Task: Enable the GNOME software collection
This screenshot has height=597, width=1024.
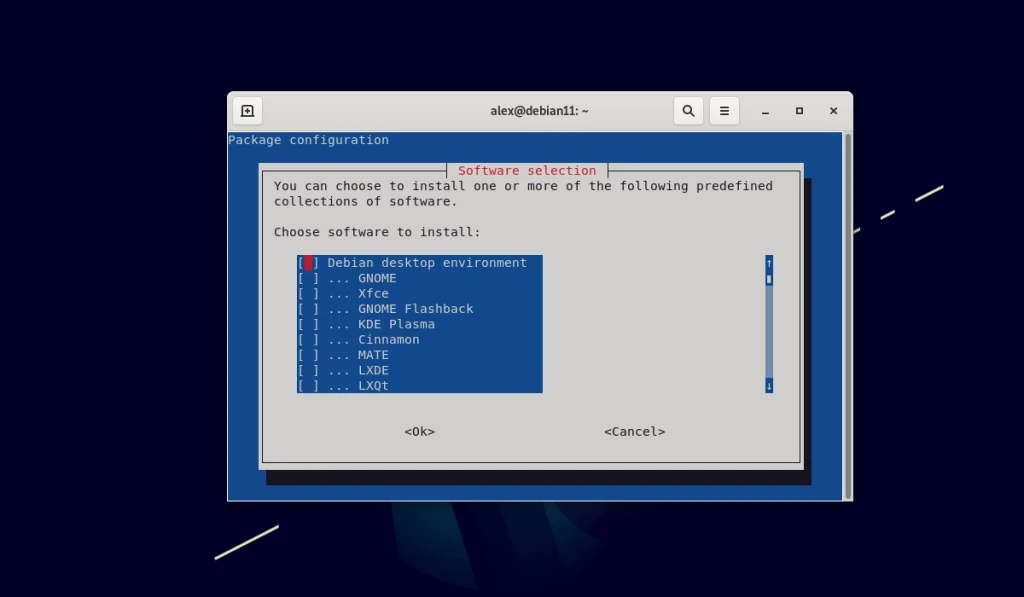Action: [x=305, y=277]
